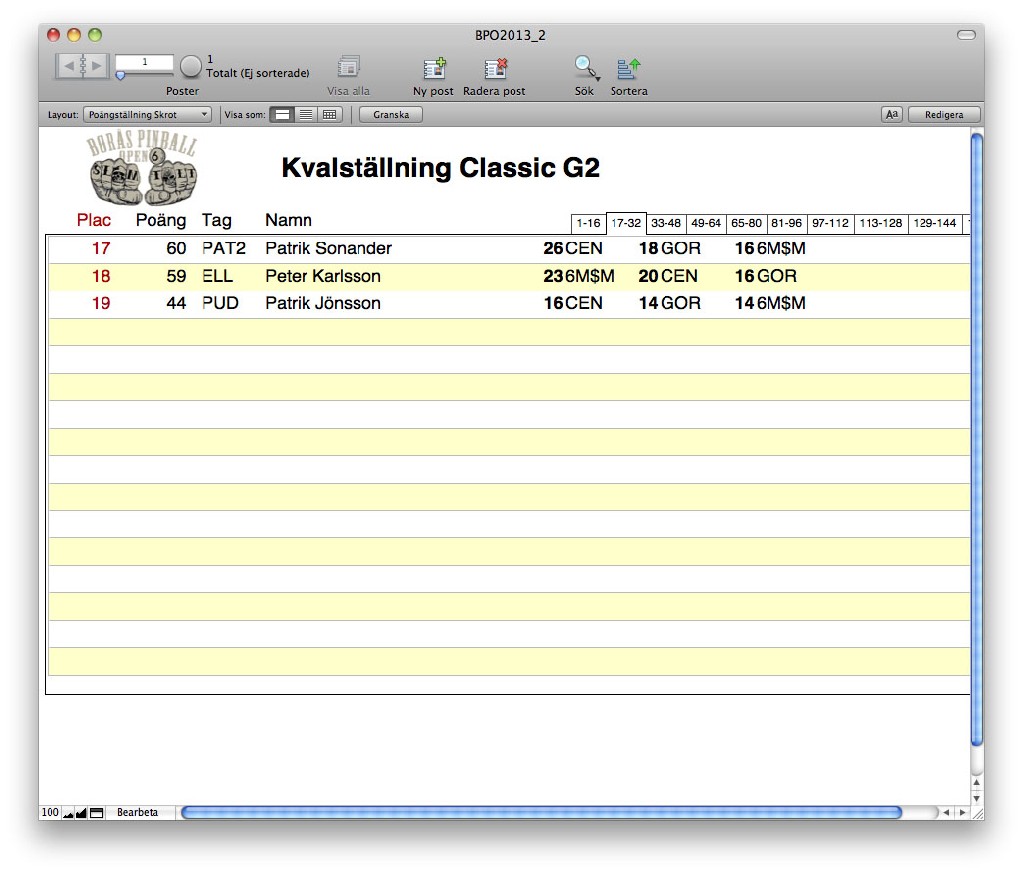Click 23 6M$M in Peter Karlsson's row
1024x874 pixels.
579,276
